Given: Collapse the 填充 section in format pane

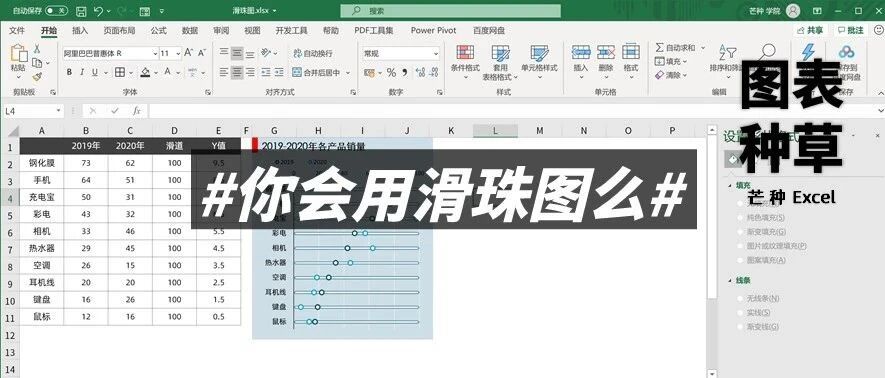Looking at the screenshot, I should [730, 185].
